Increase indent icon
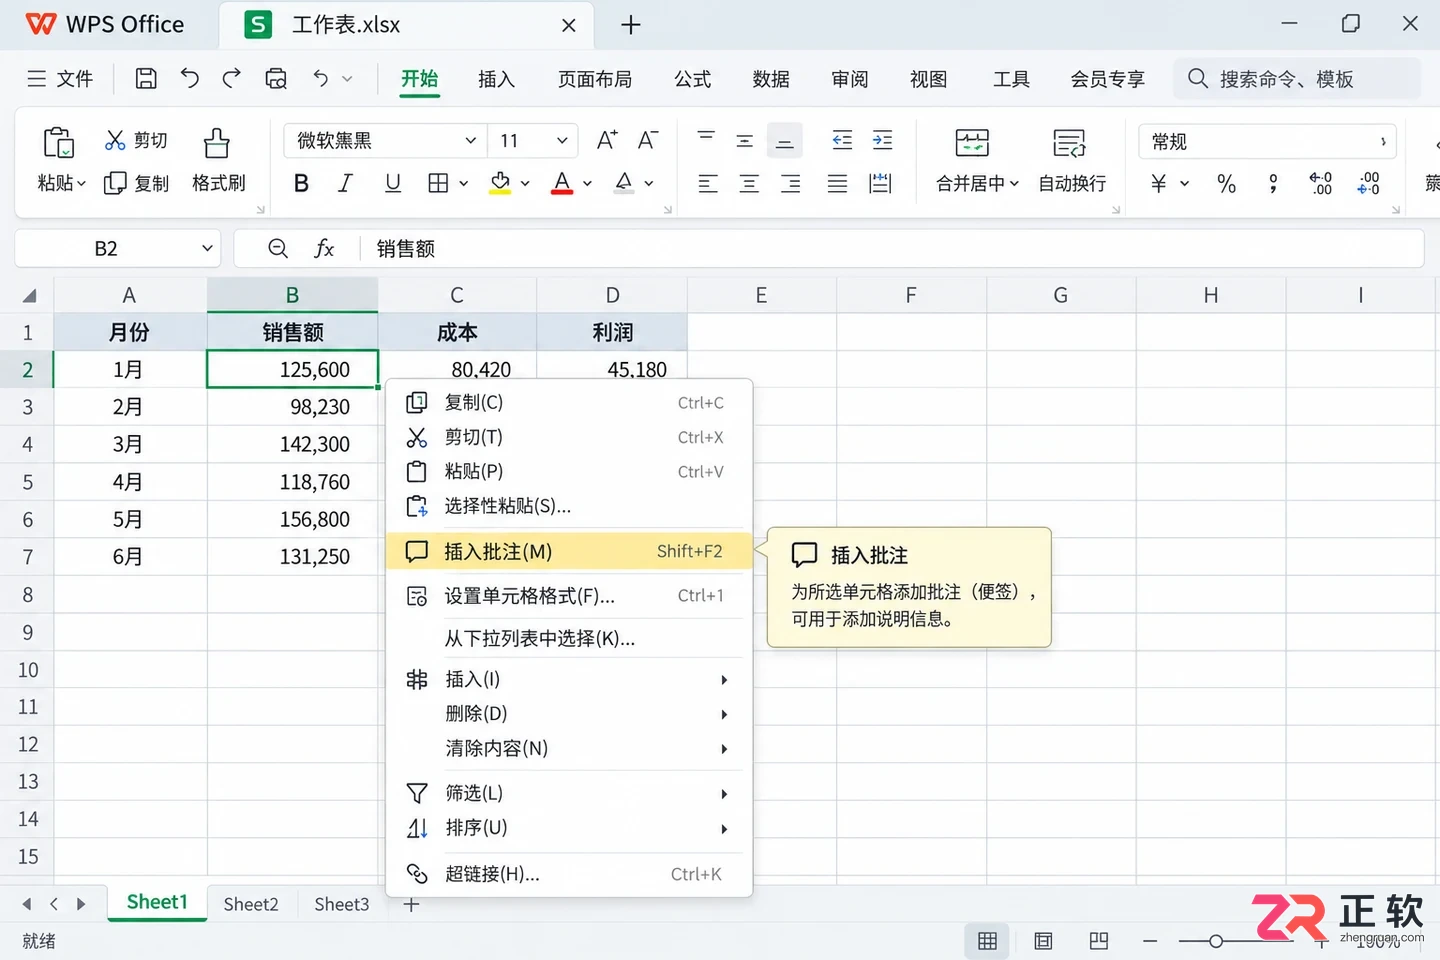 [882, 141]
